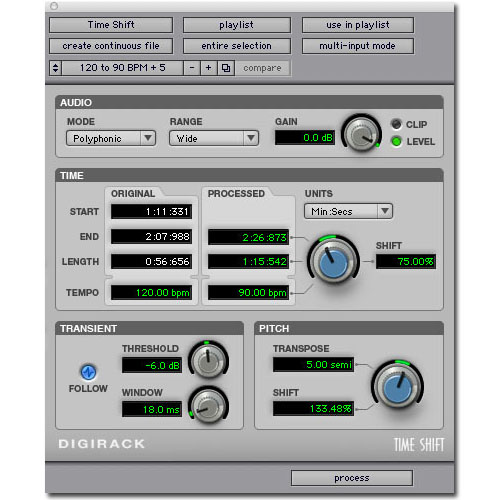Click the Threshold -6.0 dB field
The height and width of the screenshot is (500, 500).
pyautogui.click(x=152, y=365)
